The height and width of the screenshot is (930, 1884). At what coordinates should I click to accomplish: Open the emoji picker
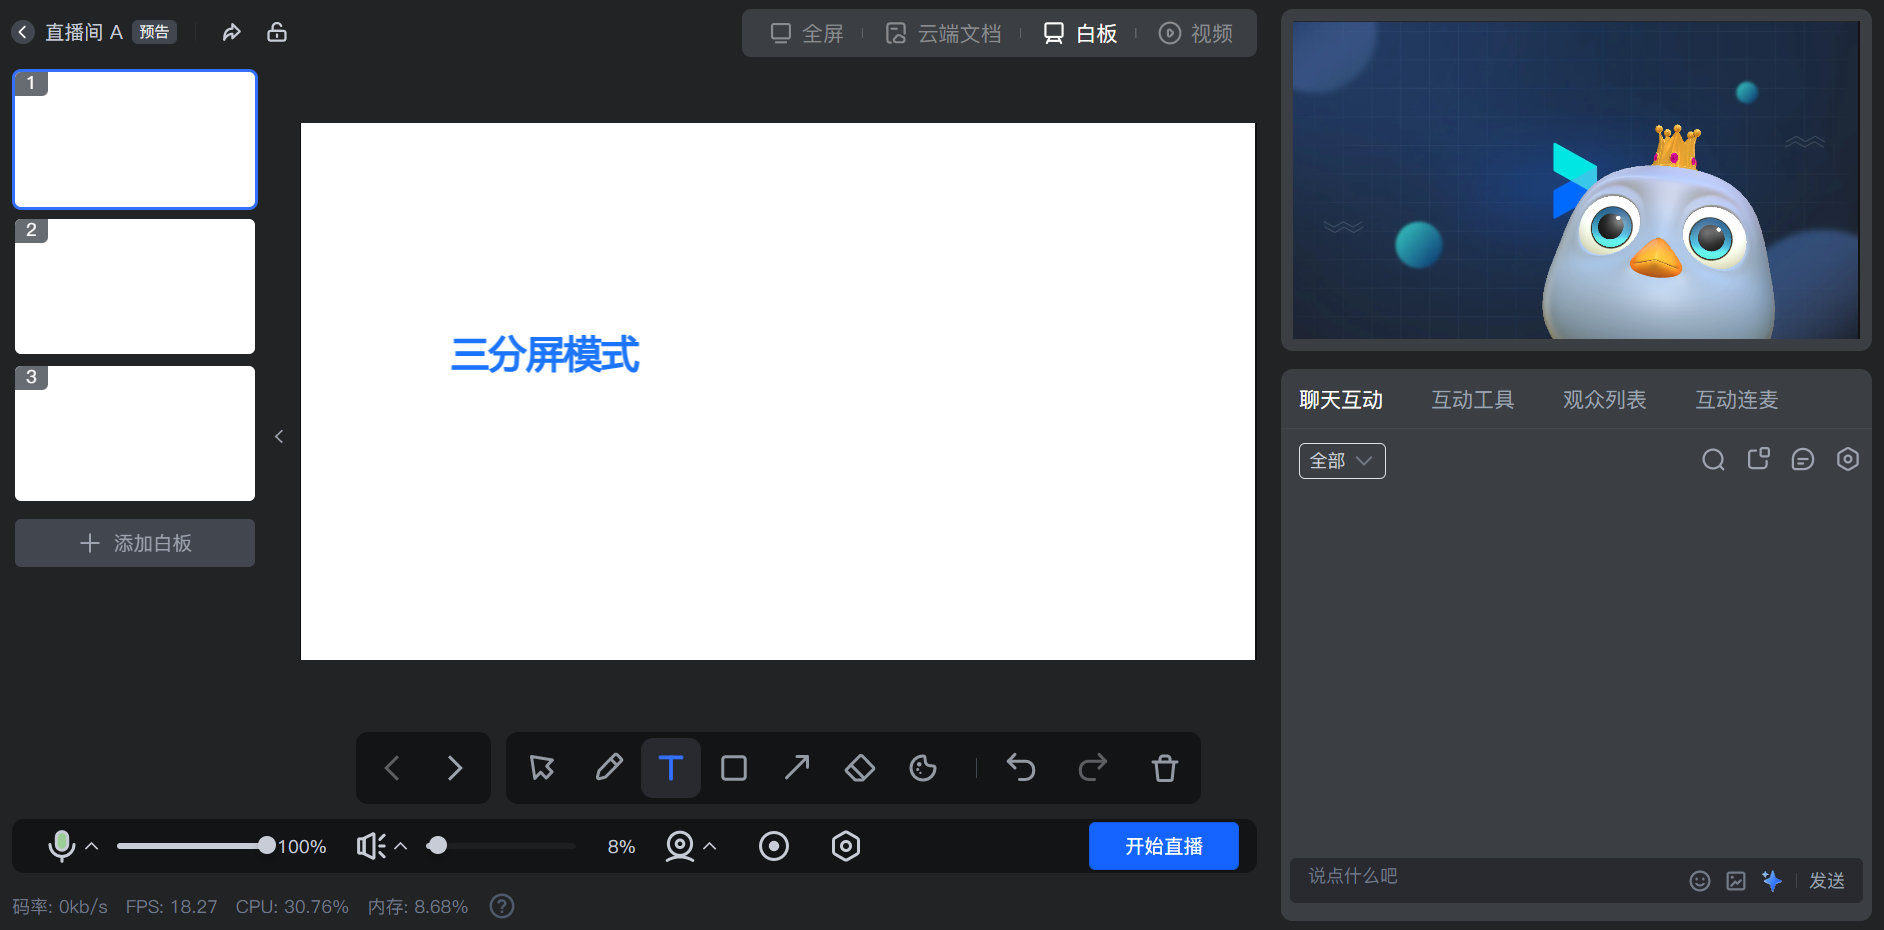[x=1700, y=881]
